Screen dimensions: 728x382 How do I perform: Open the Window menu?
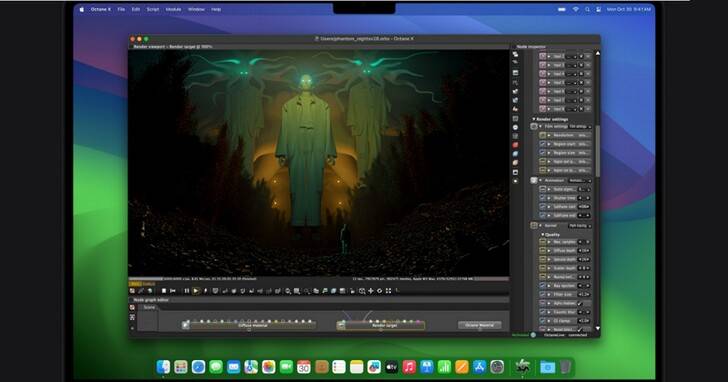click(x=196, y=9)
